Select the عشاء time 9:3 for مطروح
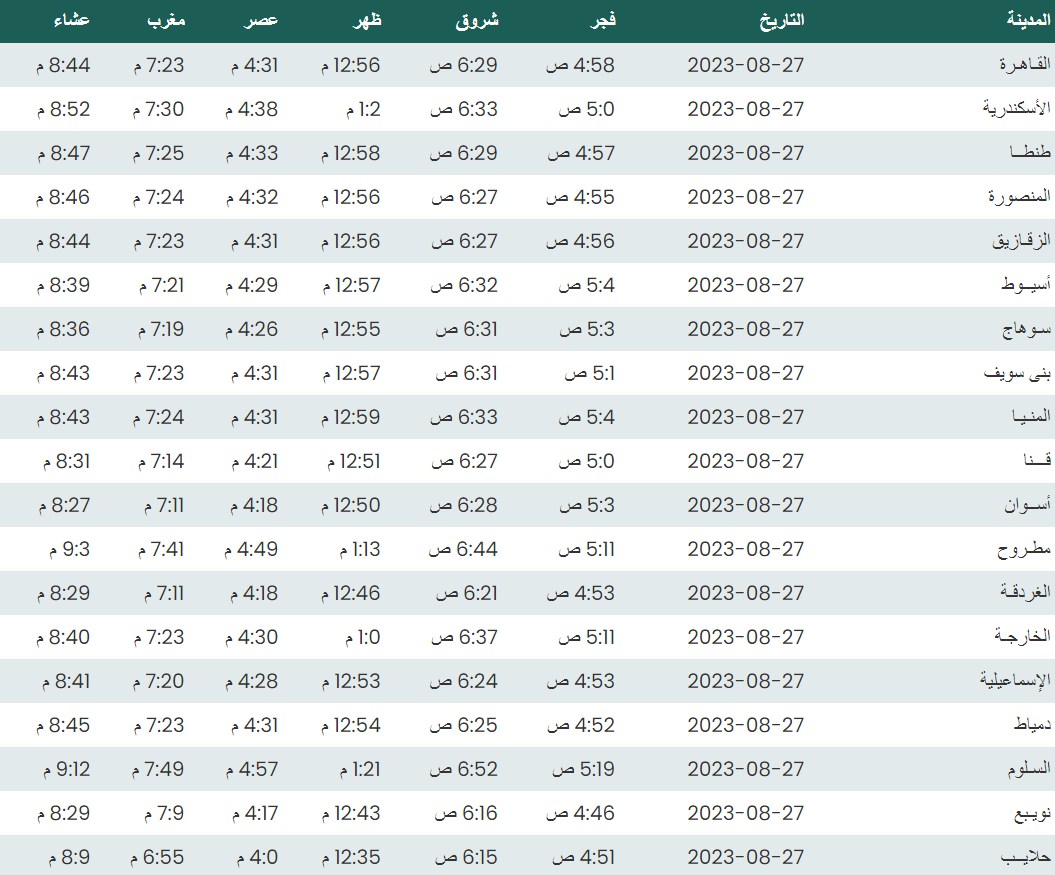The height and width of the screenshot is (875, 1055). tap(66, 549)
